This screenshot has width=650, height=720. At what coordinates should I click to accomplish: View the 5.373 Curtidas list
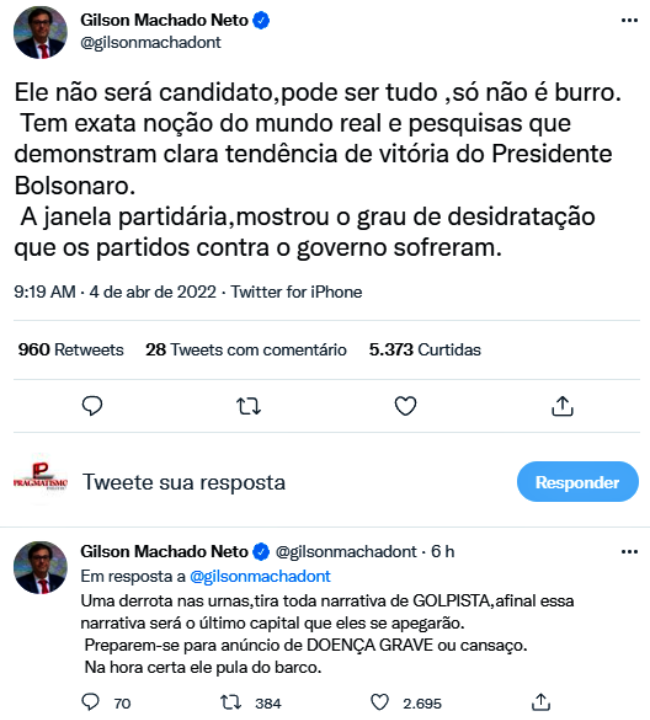coord(425,350)
